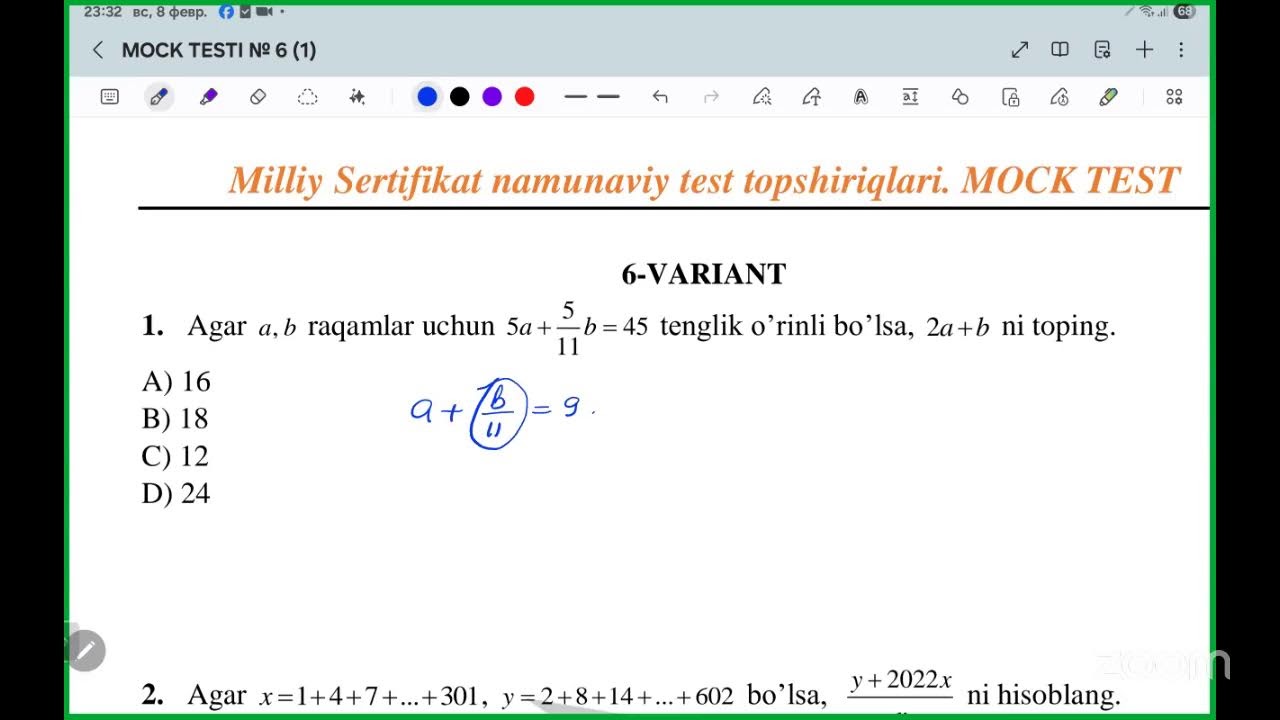Tap the floating pencil edit button

pos(86,651)
